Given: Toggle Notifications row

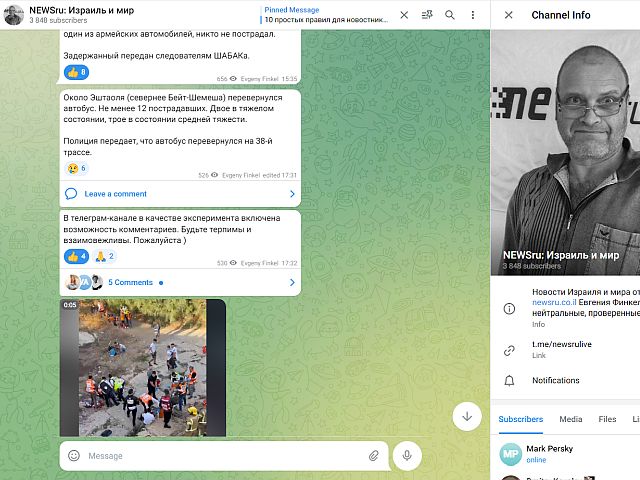Looking at the screenshot, I should (565, 380).
